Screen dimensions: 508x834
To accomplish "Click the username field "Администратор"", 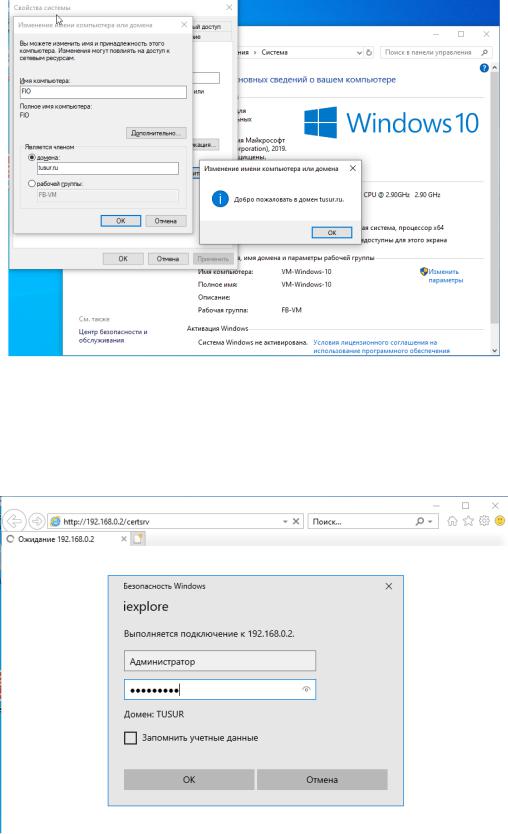I will tap(220, 661).
